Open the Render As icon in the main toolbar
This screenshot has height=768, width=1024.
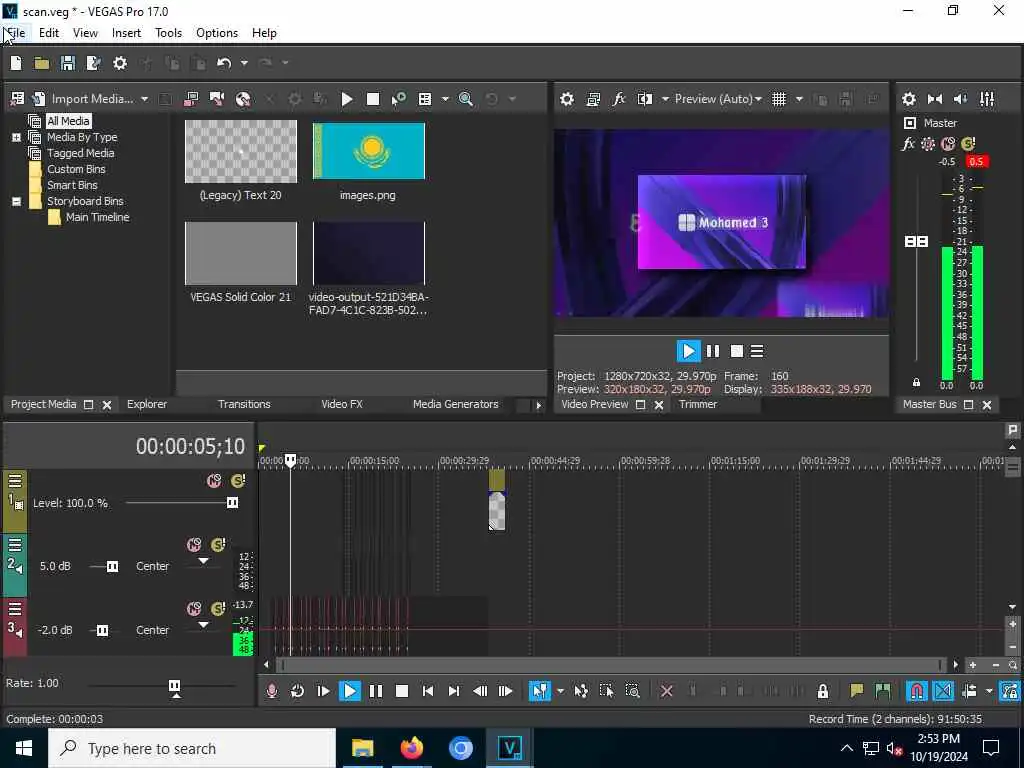point(93,63)
